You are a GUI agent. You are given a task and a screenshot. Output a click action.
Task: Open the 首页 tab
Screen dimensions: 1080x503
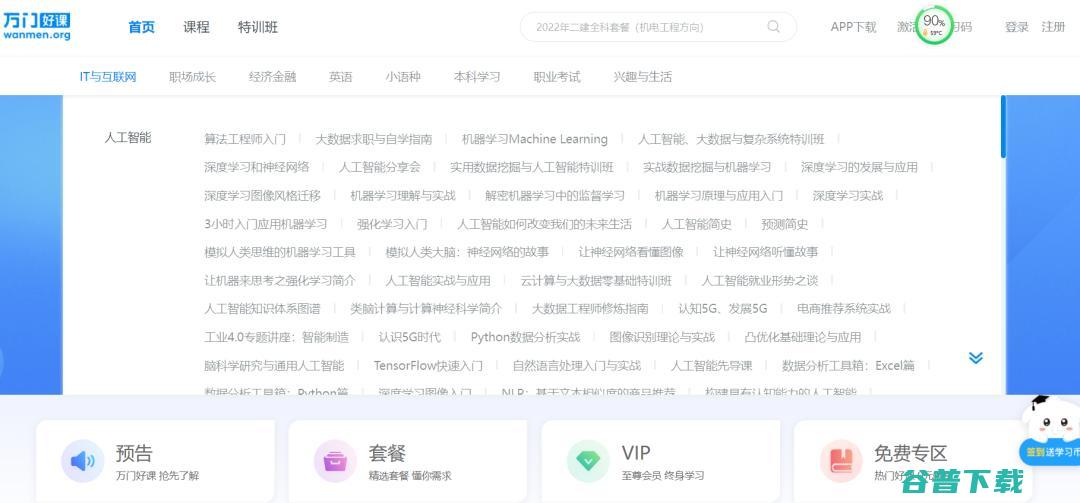[141, 27]
